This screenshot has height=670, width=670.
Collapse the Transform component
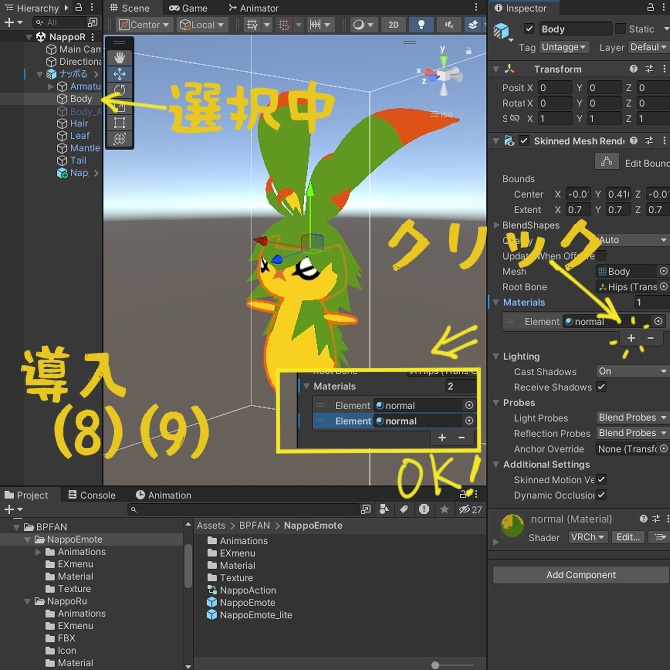496,69
